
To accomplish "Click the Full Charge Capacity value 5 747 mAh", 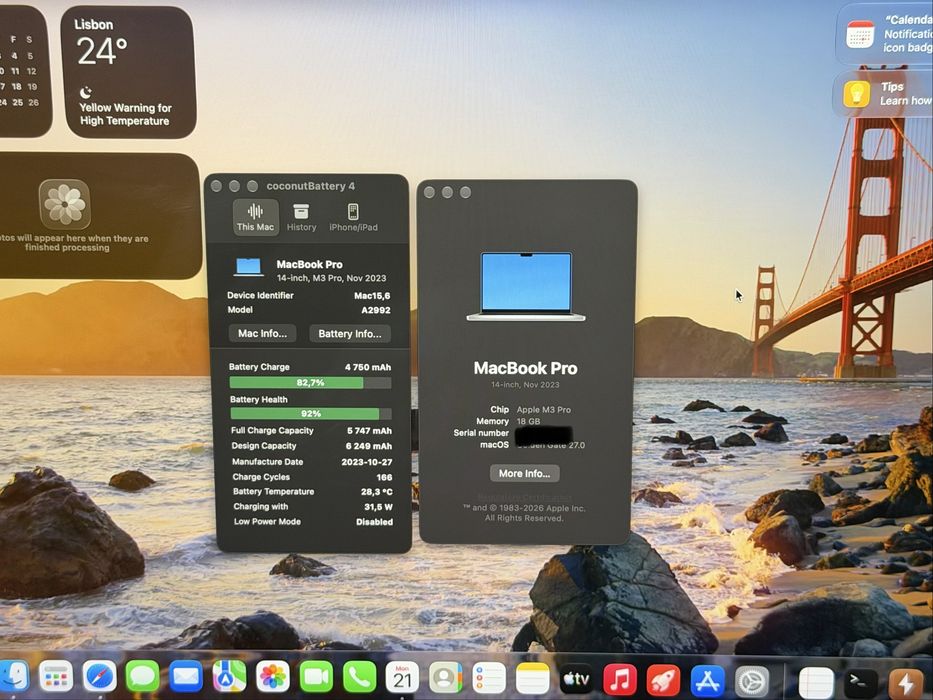I will coord(370,431).
